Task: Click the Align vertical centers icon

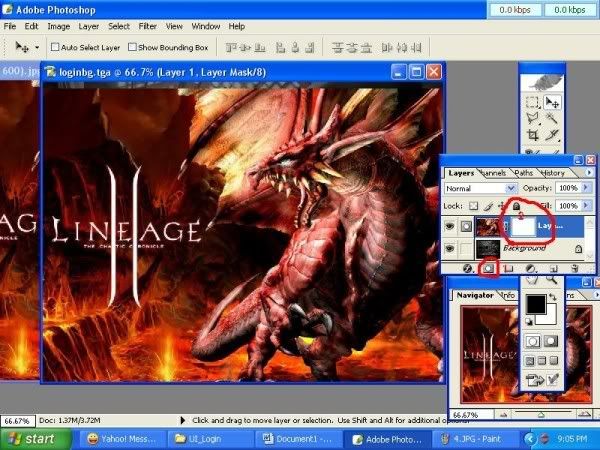Action: (245, 48)
